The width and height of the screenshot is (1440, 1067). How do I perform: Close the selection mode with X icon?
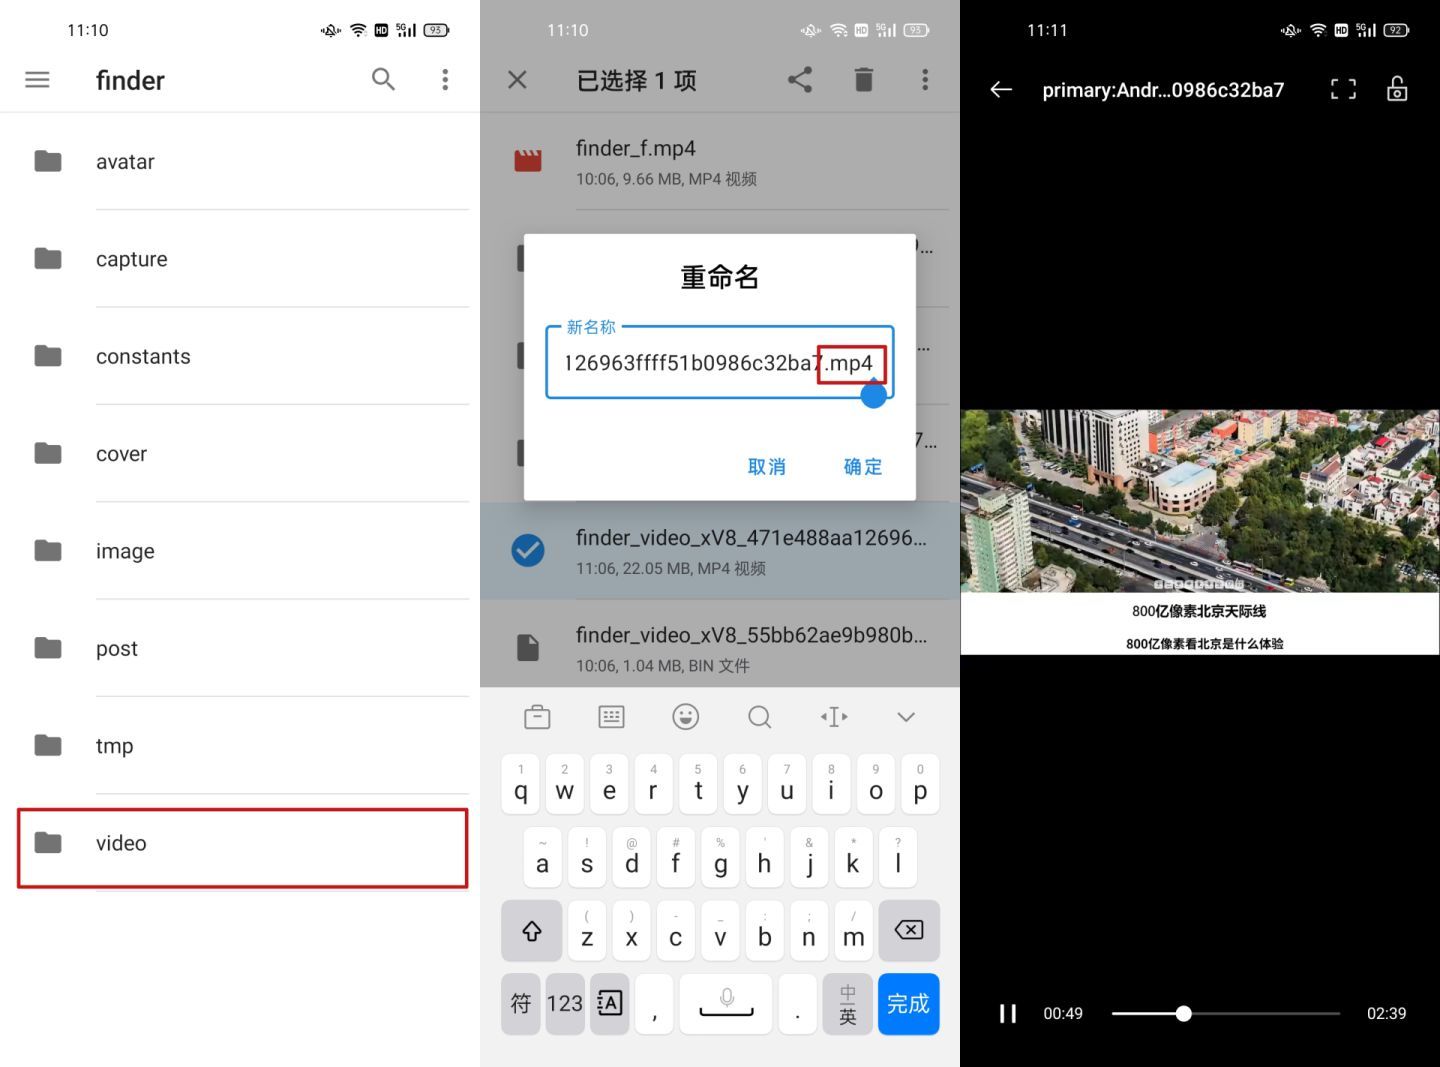[x=517, y=80]
